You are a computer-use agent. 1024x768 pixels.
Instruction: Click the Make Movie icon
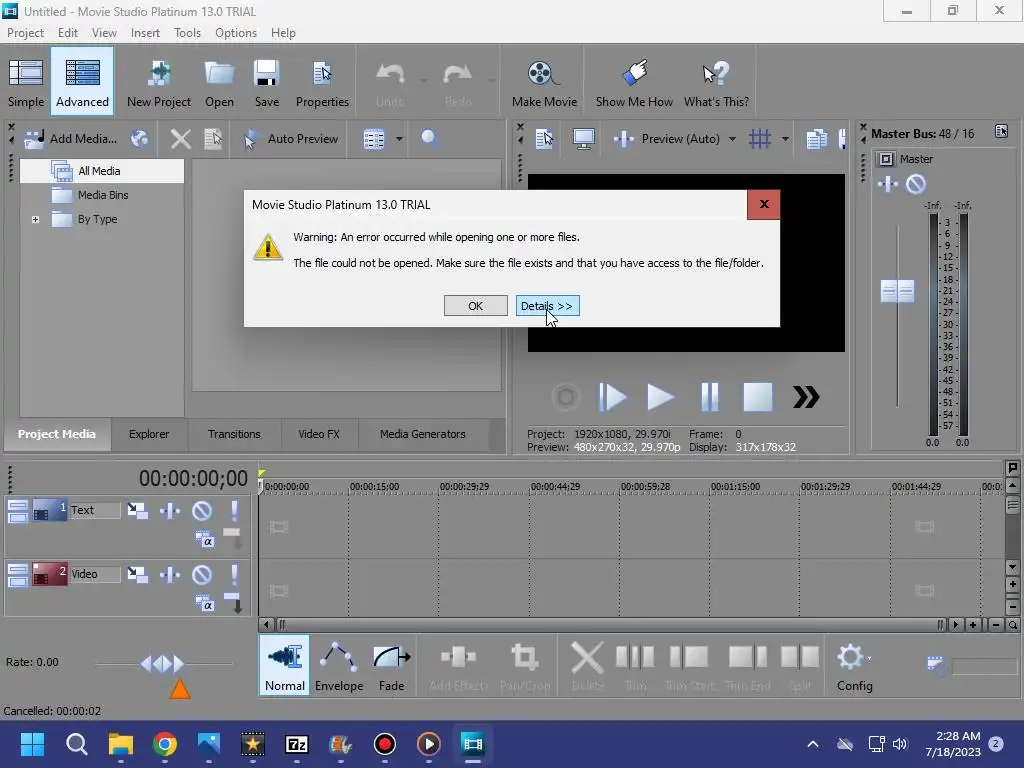544,82
